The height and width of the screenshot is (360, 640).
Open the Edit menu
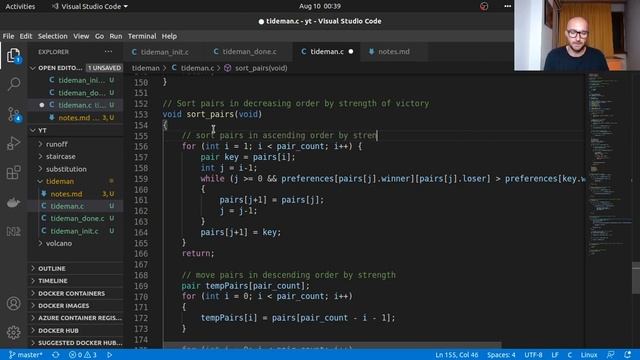(26, 36)
